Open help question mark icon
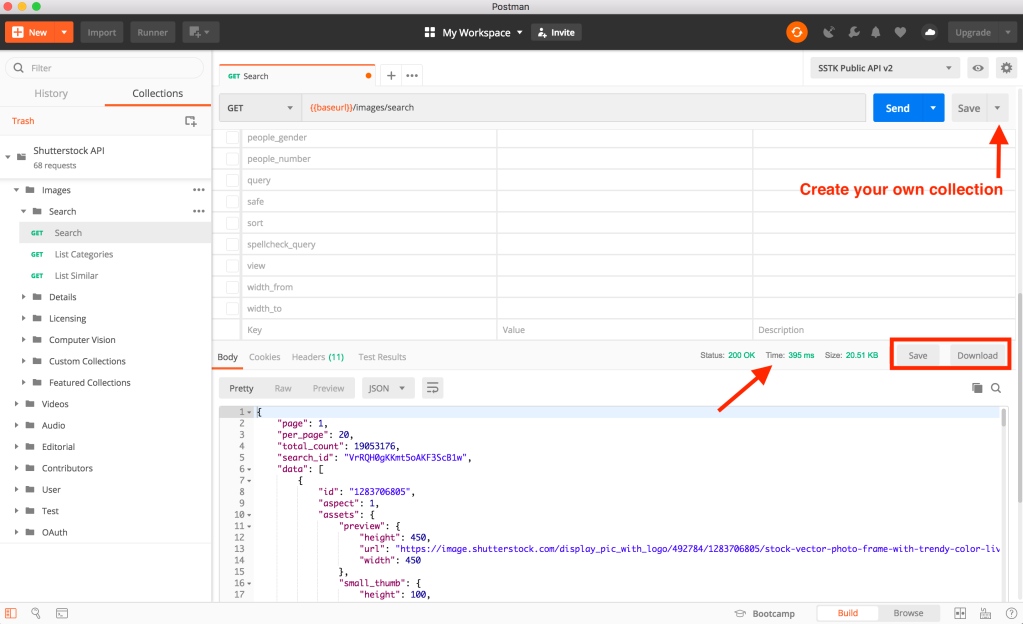This screenshot has height=624, width=1023. coord(1011,613)
